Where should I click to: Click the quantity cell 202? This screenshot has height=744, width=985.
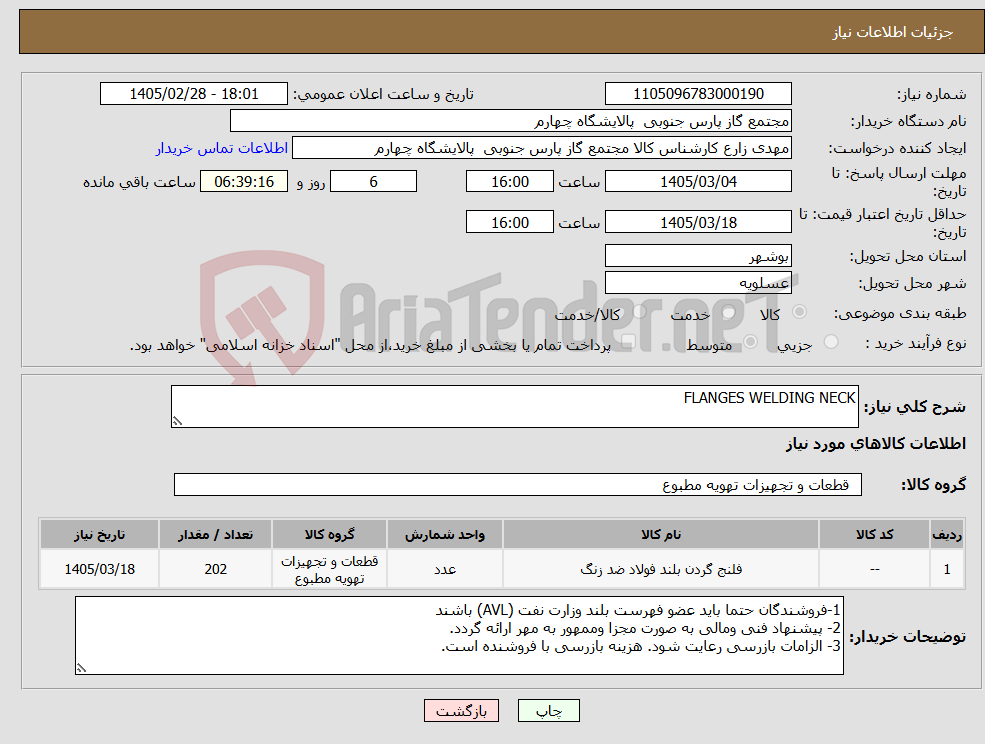[x=215, y=569]
